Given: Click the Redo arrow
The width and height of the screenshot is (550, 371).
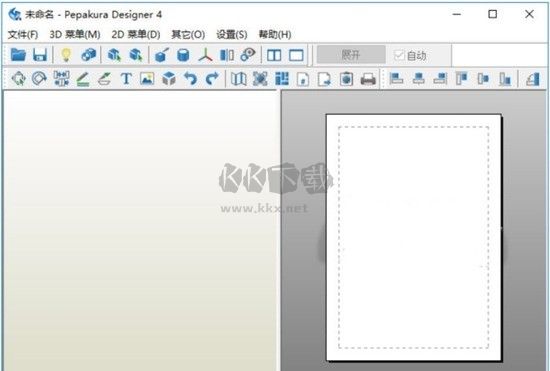Looking at the screenshot, I should [212, 79].
